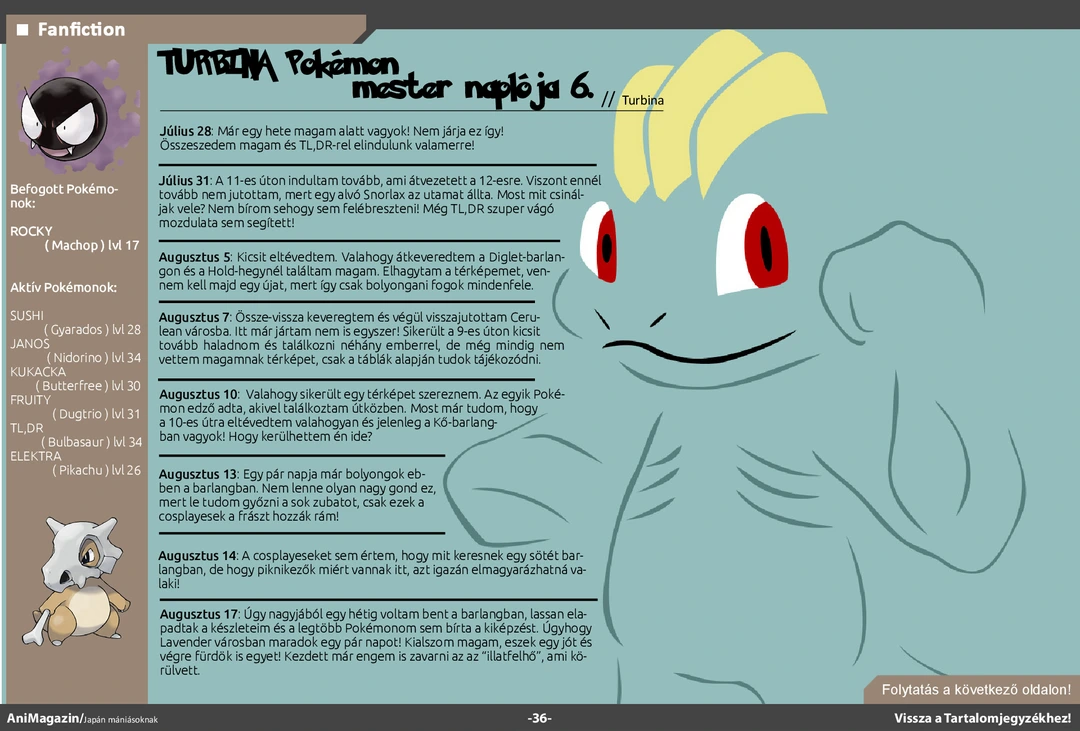Select the ELEKTRA Pikachu entry
1080x731 pixels.
tap(75, 463)
